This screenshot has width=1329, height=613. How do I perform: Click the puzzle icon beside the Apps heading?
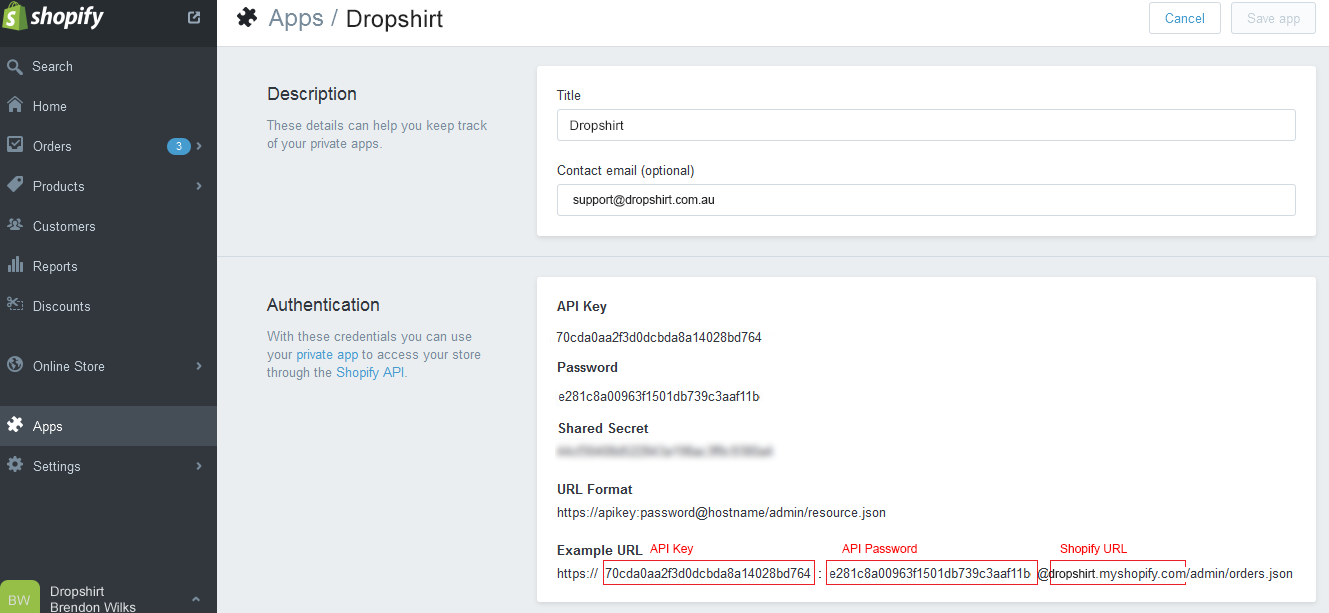click(x=247, y=18)
